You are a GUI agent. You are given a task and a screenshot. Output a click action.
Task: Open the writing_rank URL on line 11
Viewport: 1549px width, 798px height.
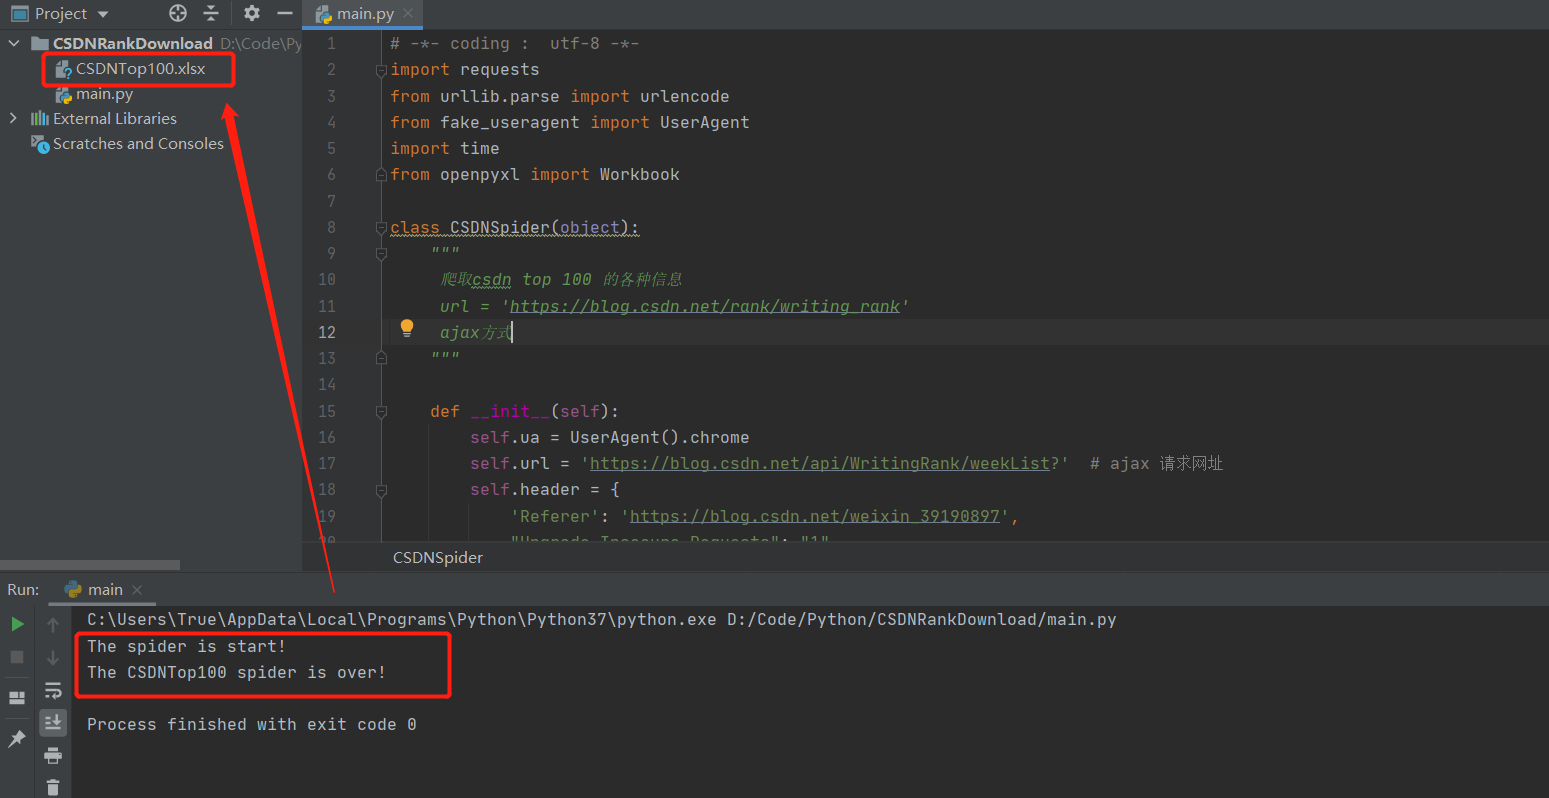[x=704, y=306]
